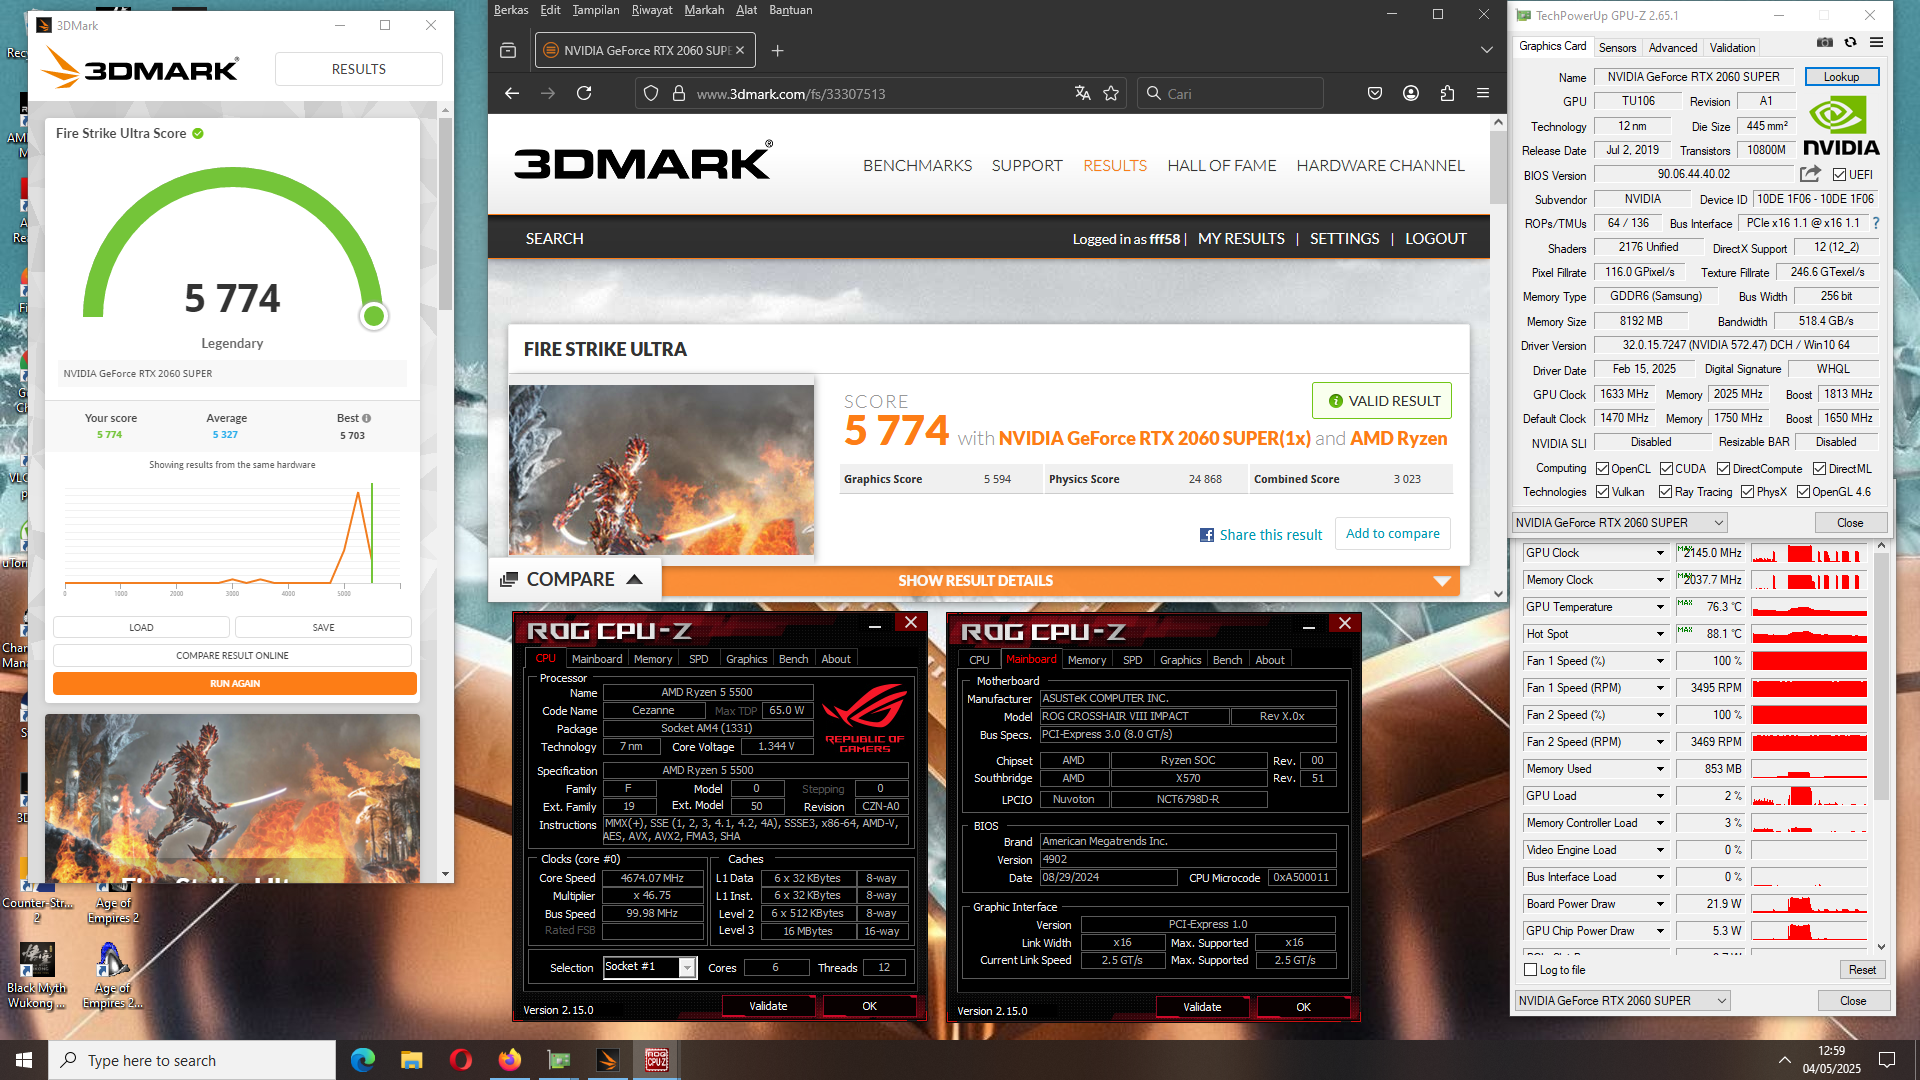Toggle the DirectCompute checkbox
1920x1080 pixels.
tap(1723, 469)
